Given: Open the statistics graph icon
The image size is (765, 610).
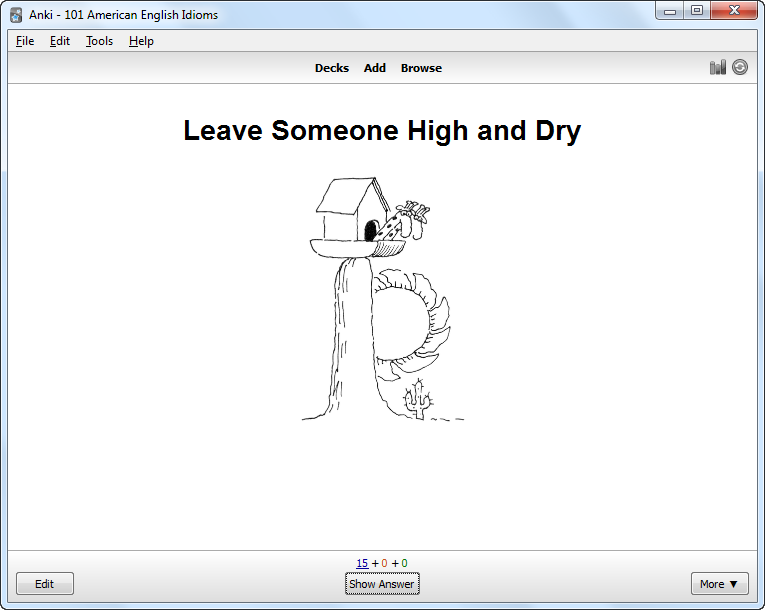Looking at the screenshot, I should point(717,67).
